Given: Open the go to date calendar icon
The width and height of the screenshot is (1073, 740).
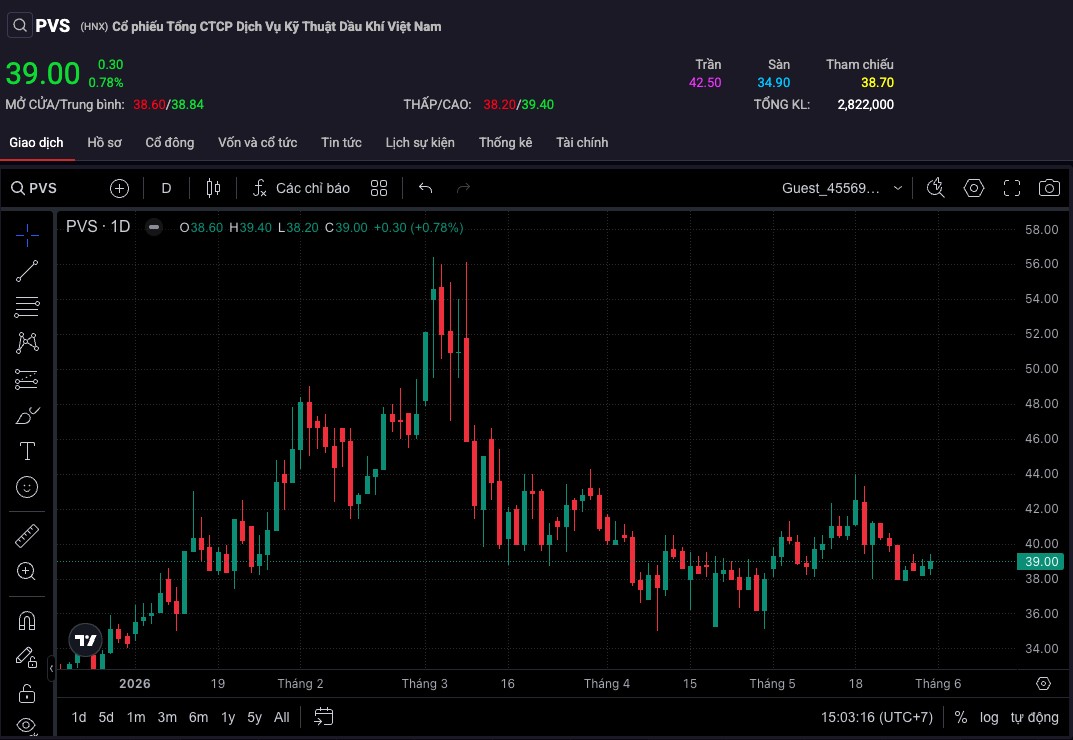Looking at the screenshot, I should pyautogui.click(x=324, y=717).
